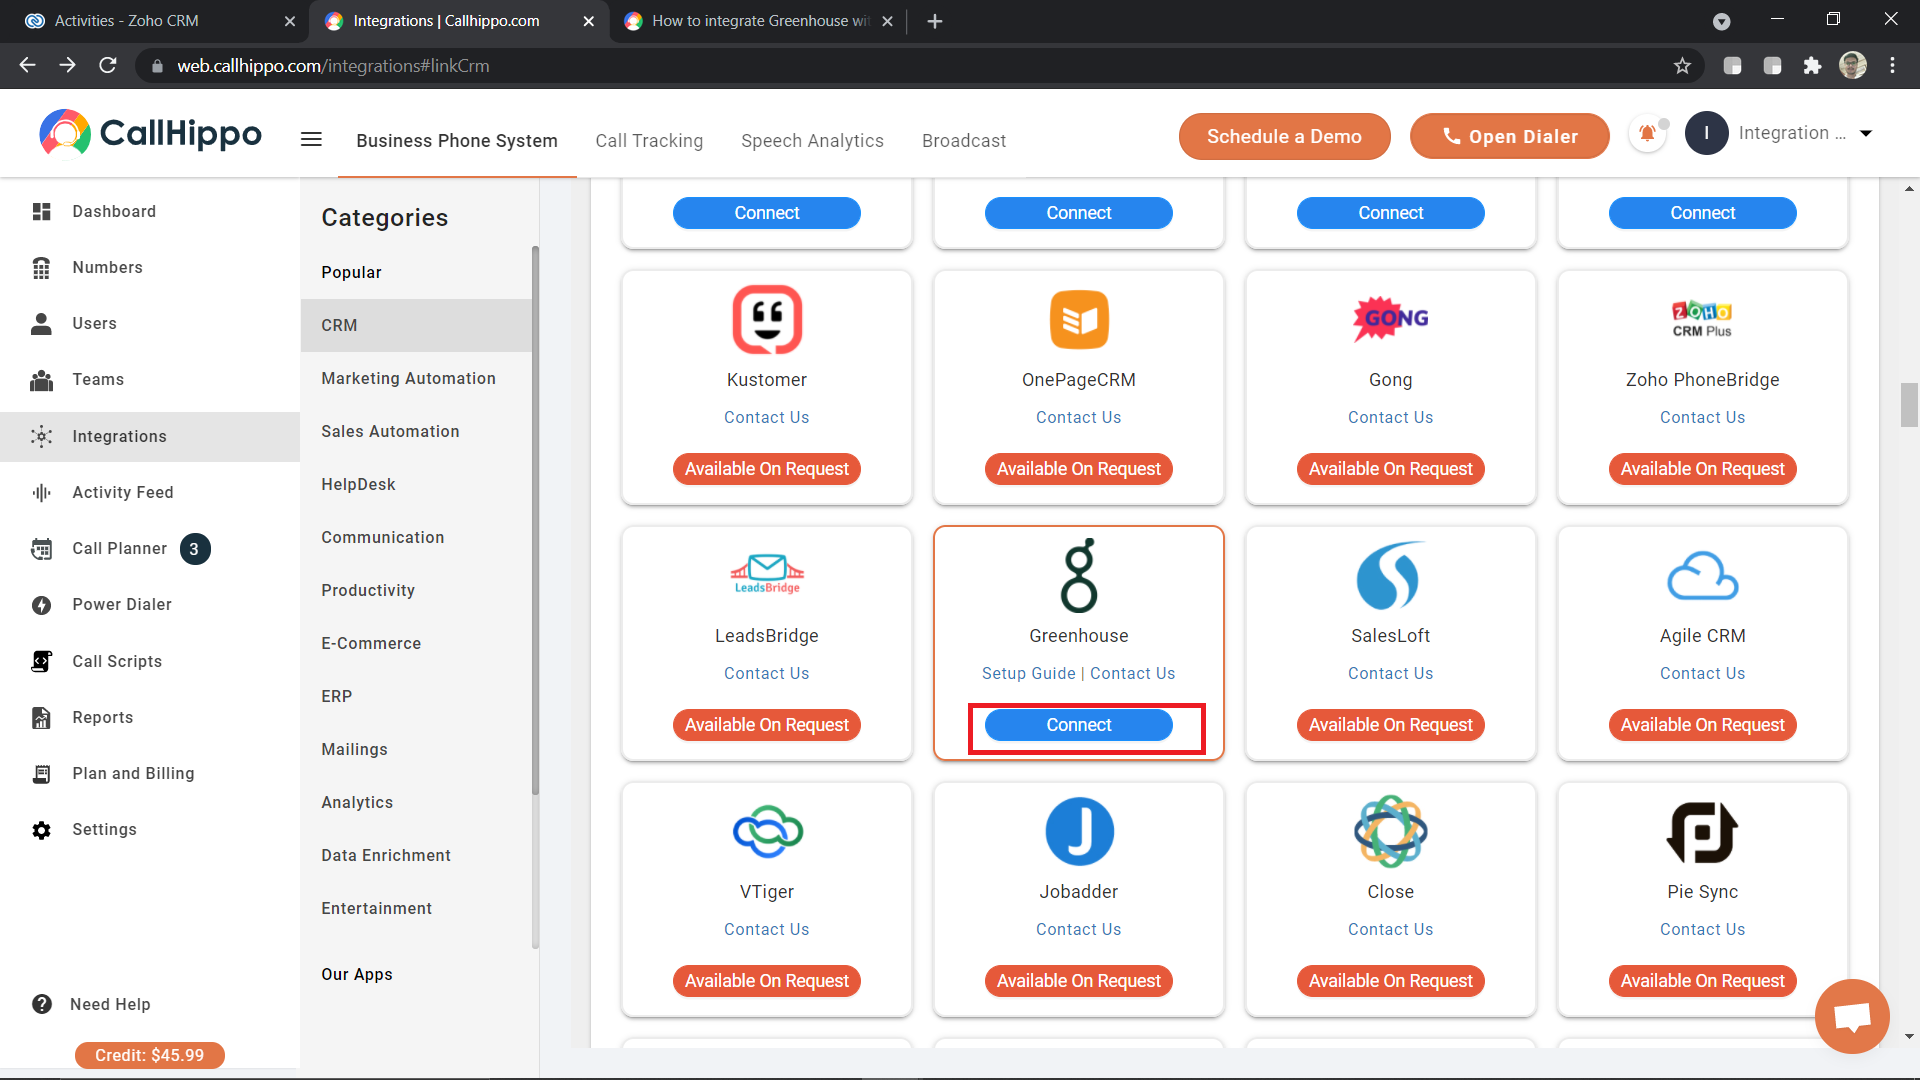Click Contact Us under Greenhouse
The height and width of the screenshot is (1080, 1920).
coord(1132,673)
